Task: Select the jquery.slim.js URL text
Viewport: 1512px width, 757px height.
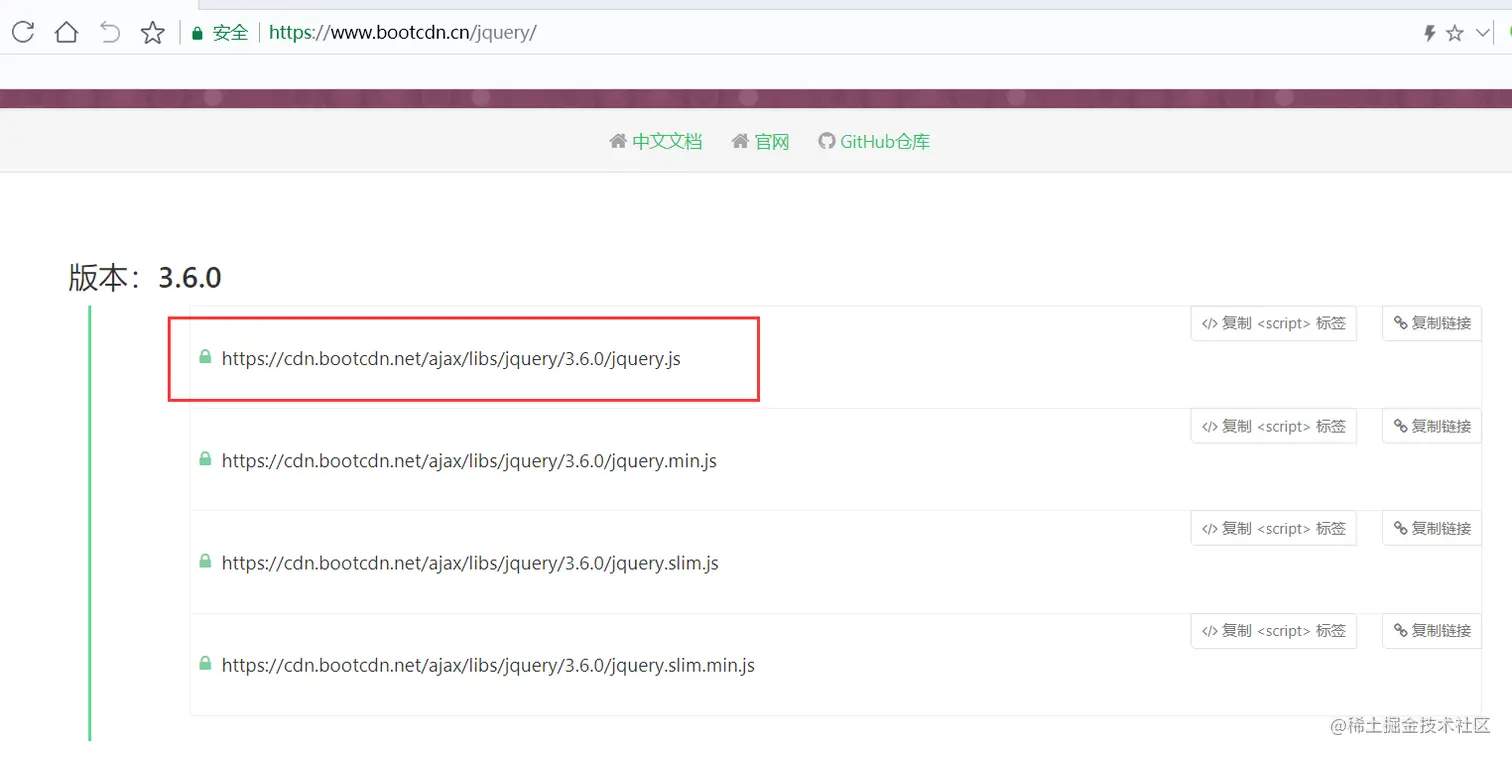Action: tap(470, 563)
